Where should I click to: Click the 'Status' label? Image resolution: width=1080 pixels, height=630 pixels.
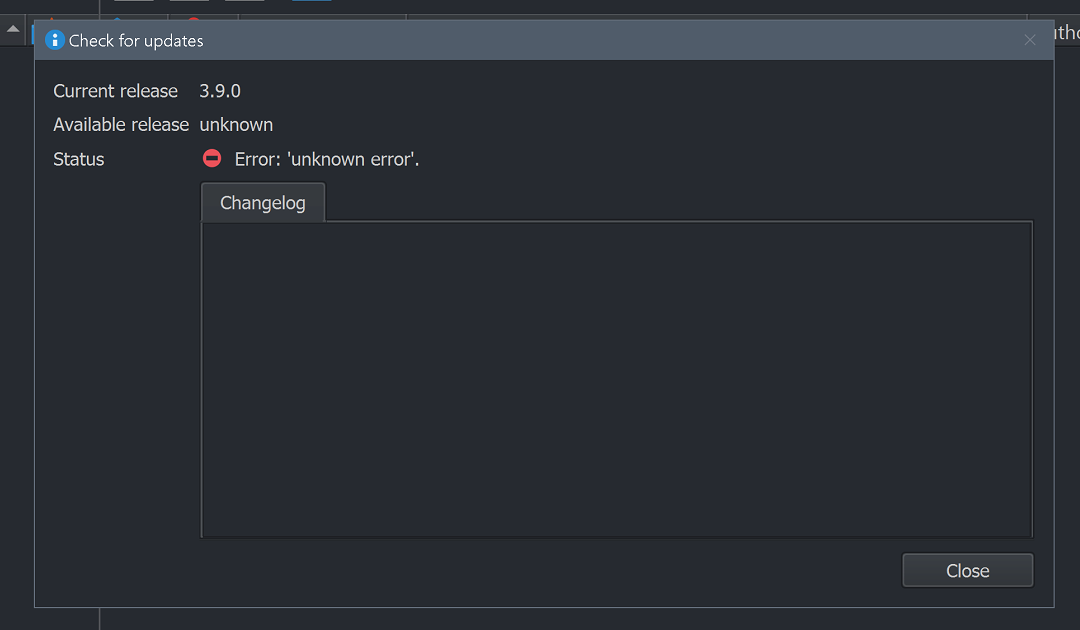(x=79, y=159)
